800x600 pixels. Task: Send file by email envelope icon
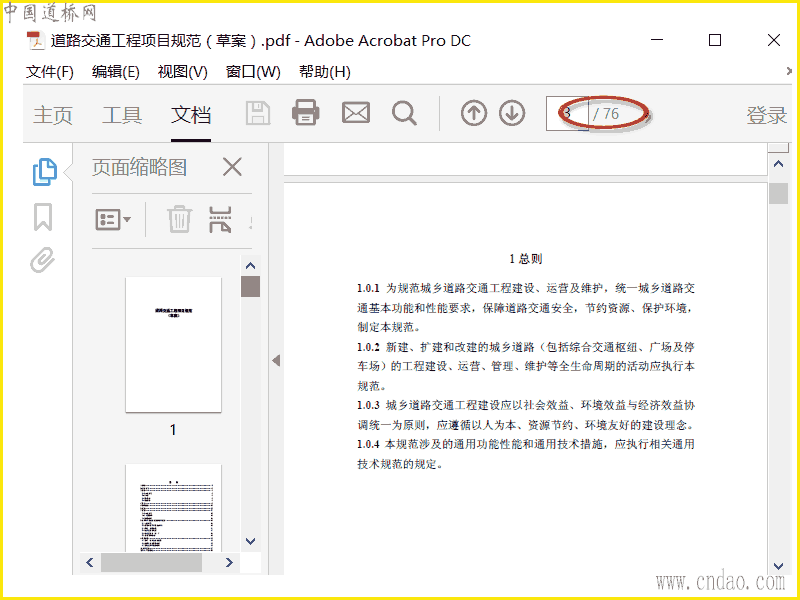pyautogui.click(x=356, y=113)
